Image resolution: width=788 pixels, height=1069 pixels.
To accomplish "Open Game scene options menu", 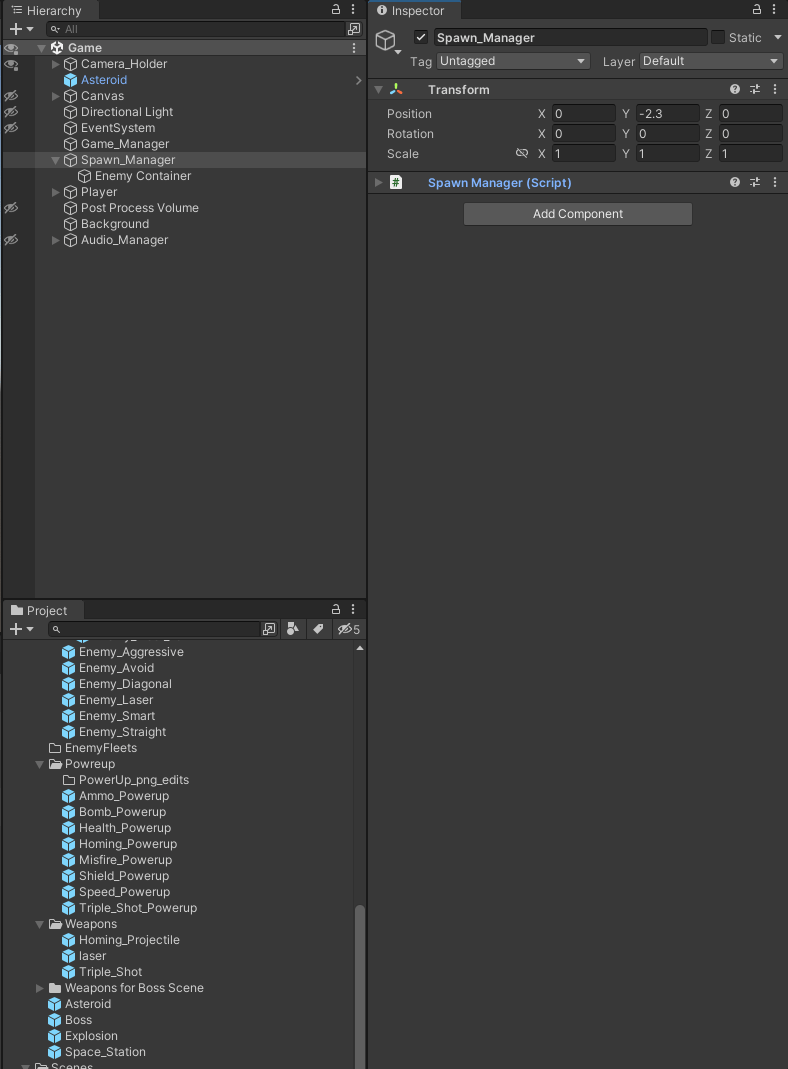I will [x=354, y=48].
